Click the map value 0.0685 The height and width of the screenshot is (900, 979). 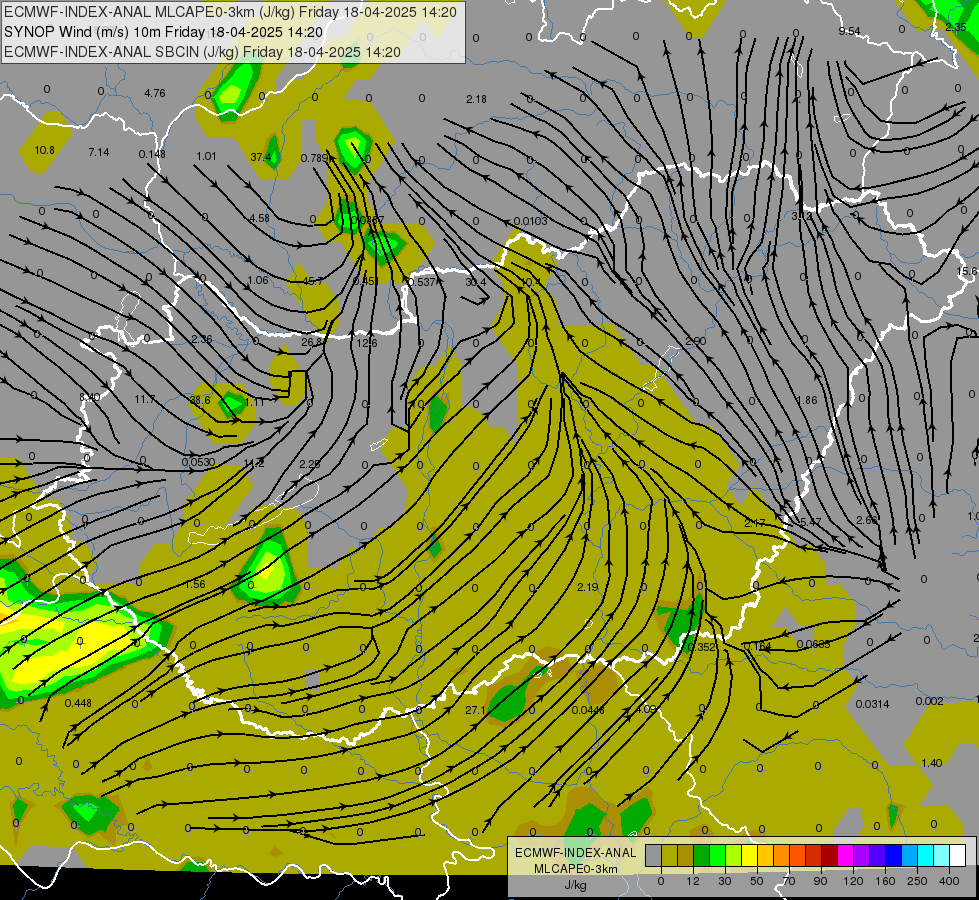coord(814,644)
